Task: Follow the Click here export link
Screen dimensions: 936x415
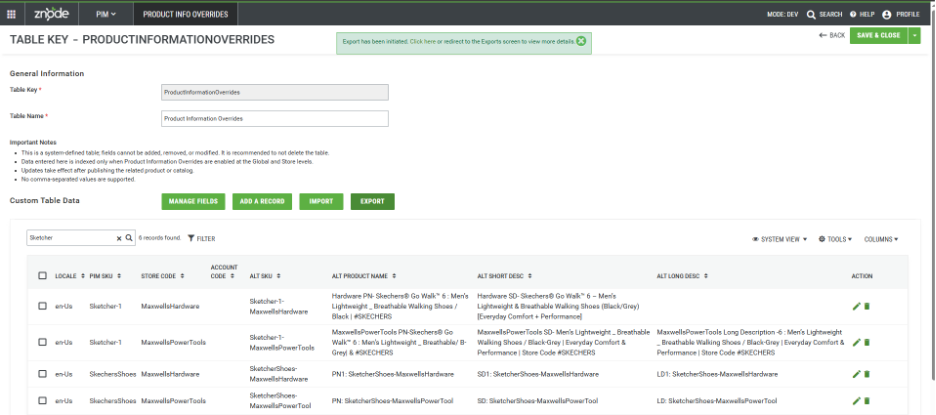Action: (x=422, y=42)
